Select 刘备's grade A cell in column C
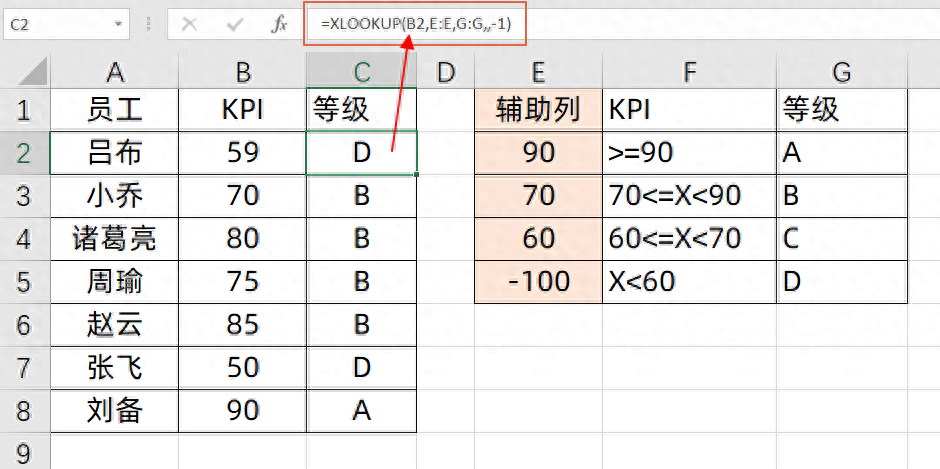Image resolution: width=940 pixels, height=469 pixels. pos(361,411)
